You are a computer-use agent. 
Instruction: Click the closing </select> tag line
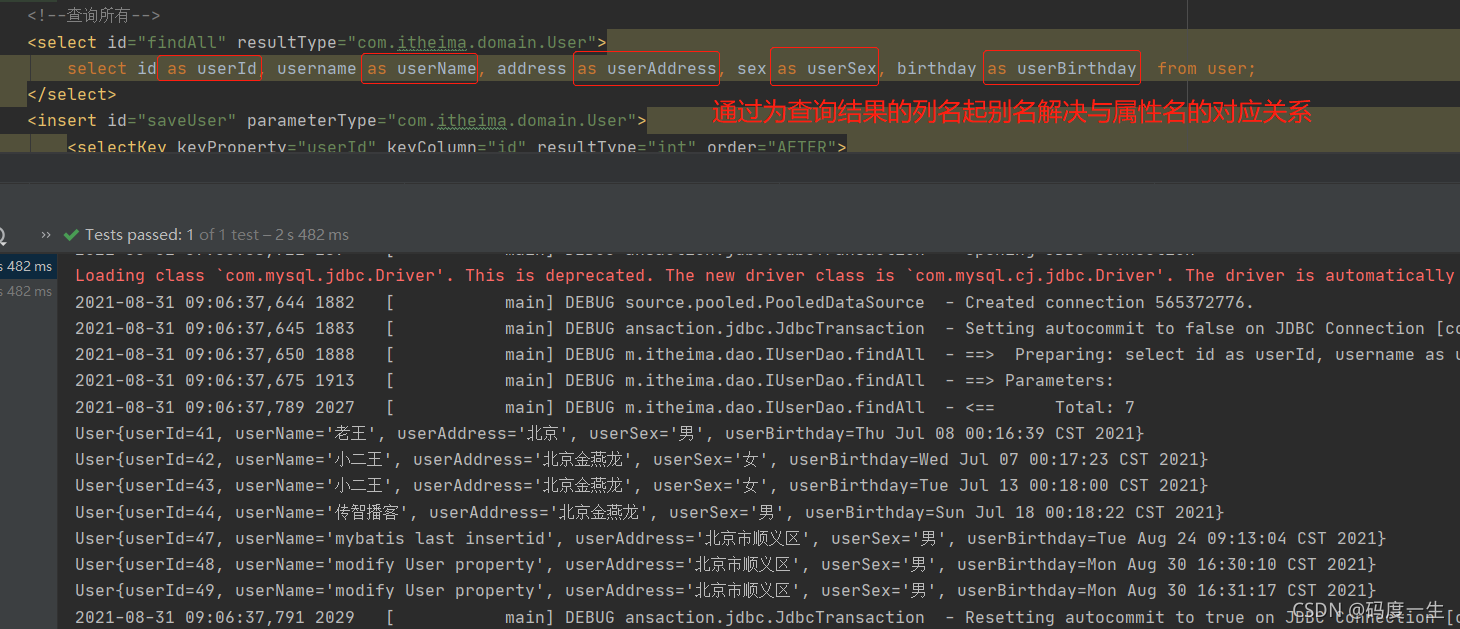72,94
